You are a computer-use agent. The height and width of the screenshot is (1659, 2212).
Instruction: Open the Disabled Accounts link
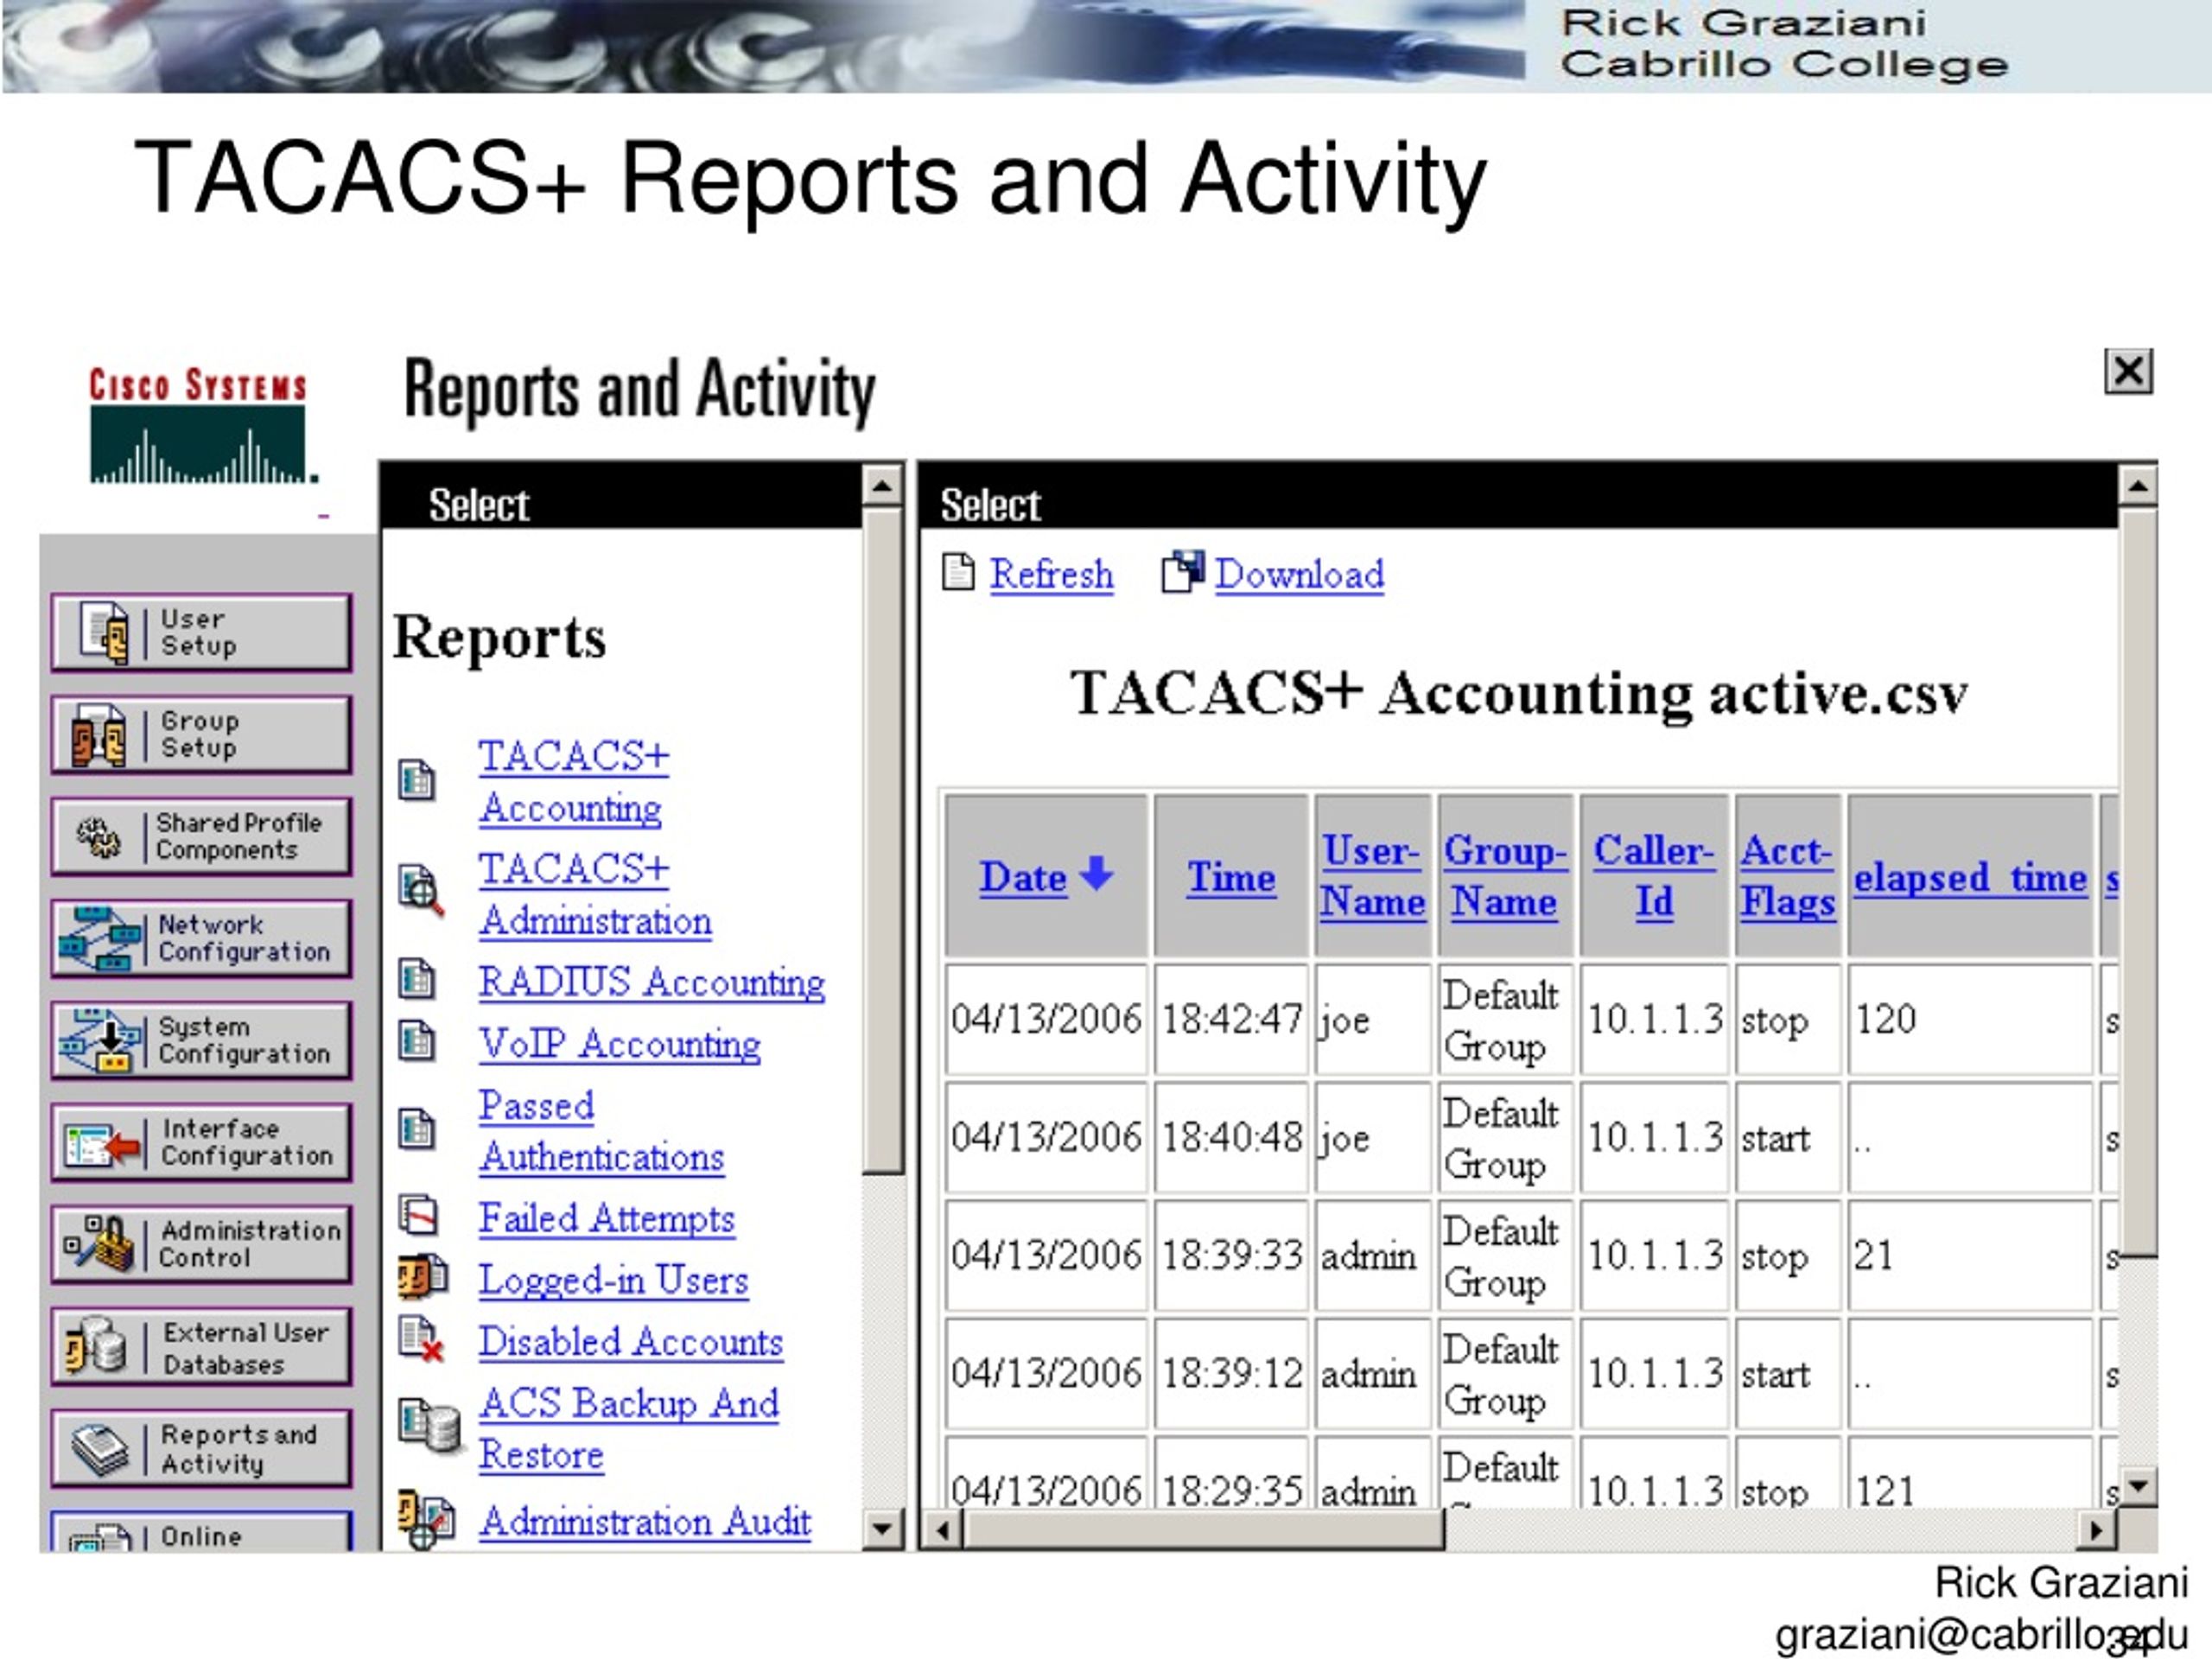point(631,1341)
